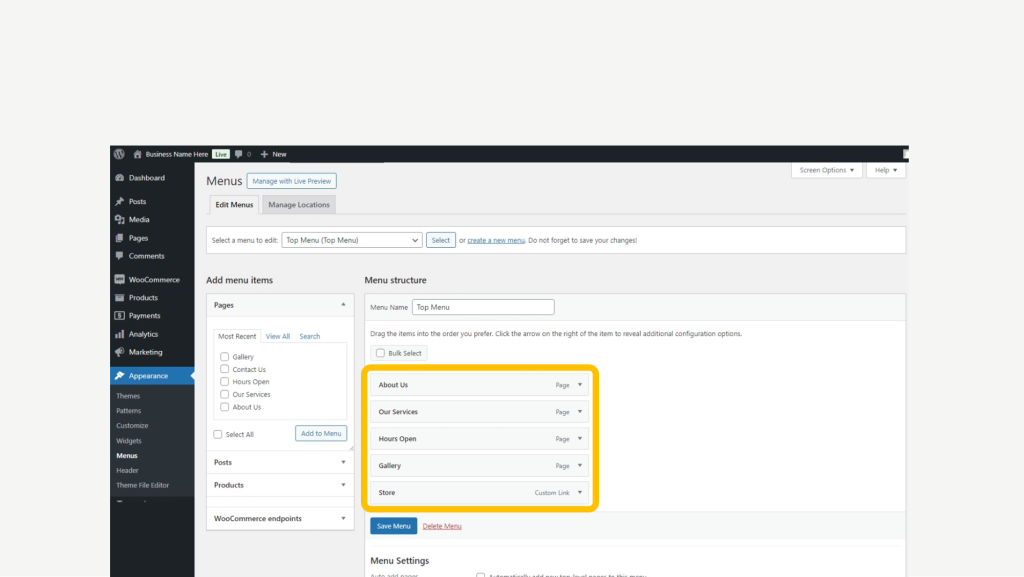The image size is (1024, 577).
Task: Click the About Us menu item bar
Action: (x=479, y=385)
